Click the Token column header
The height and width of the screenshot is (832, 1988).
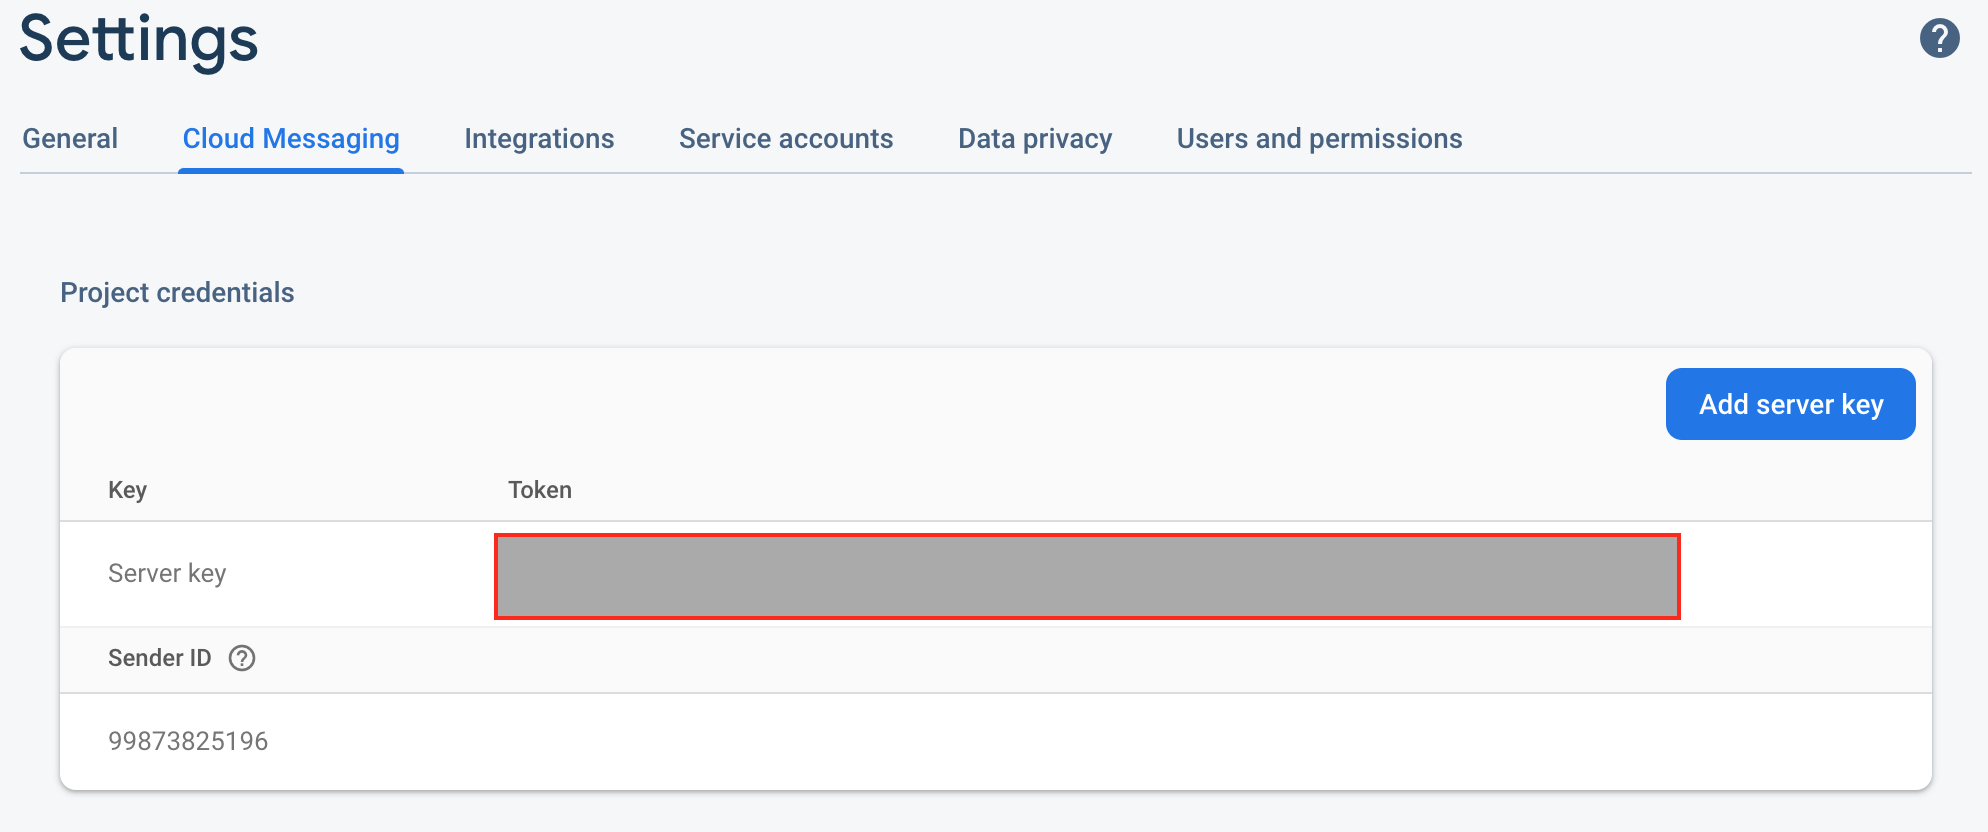pyautogui.click(x=540, y=490)
